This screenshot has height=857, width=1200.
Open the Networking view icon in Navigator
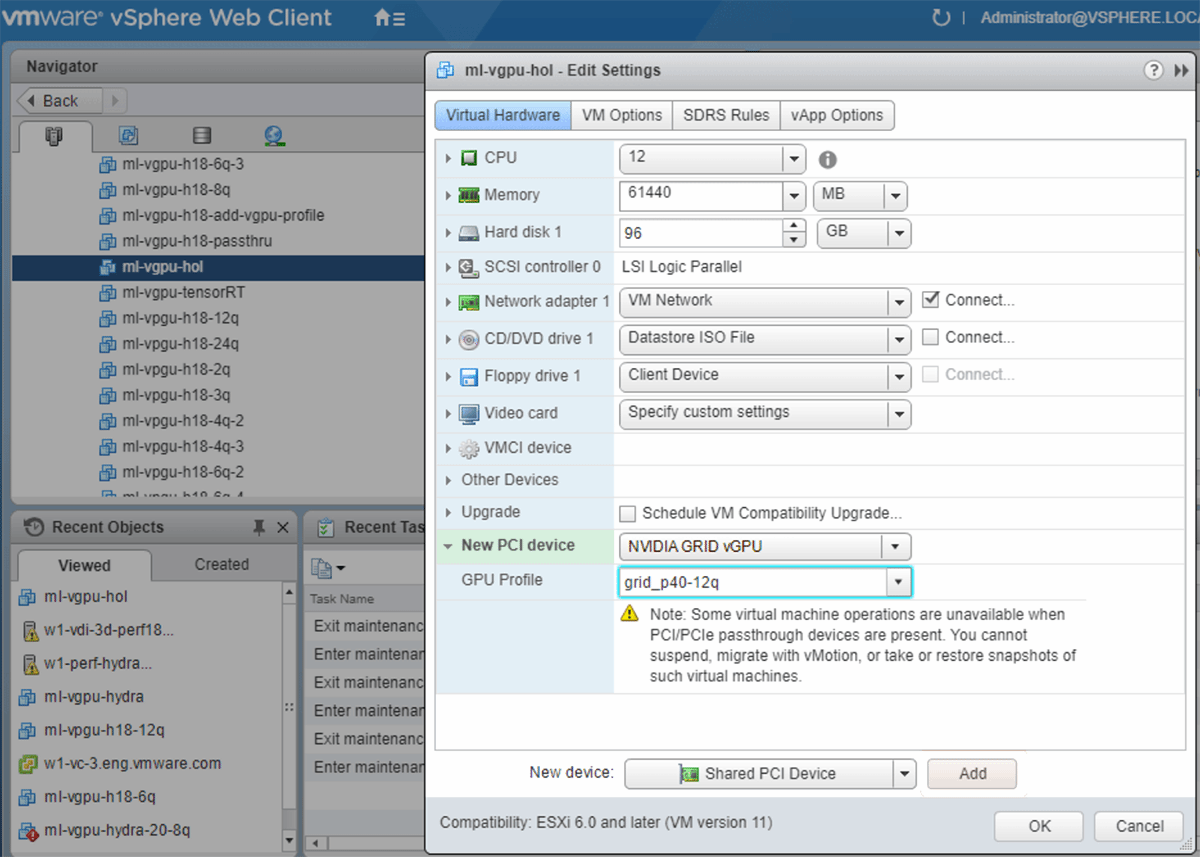pos(275,136)
